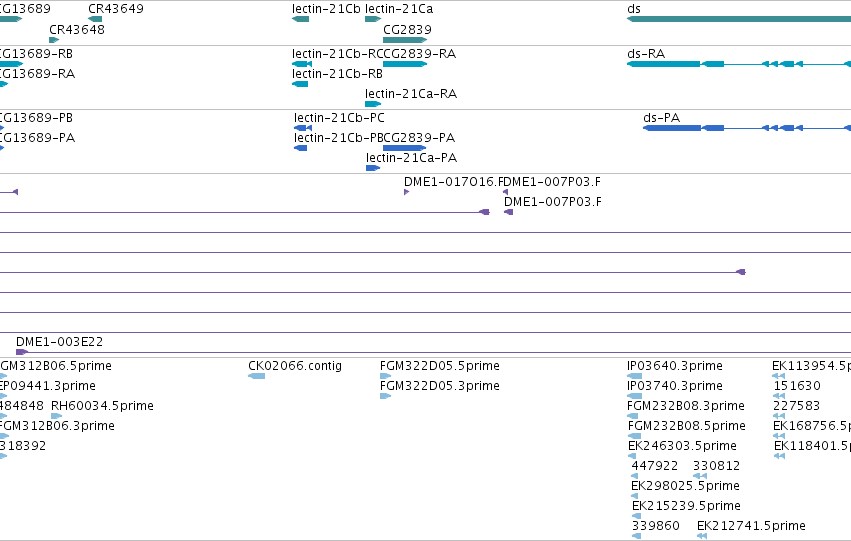Select the CG13689-PA protein label
The width and height of the screenshot is (851, 541).
(x=37, y=138)
